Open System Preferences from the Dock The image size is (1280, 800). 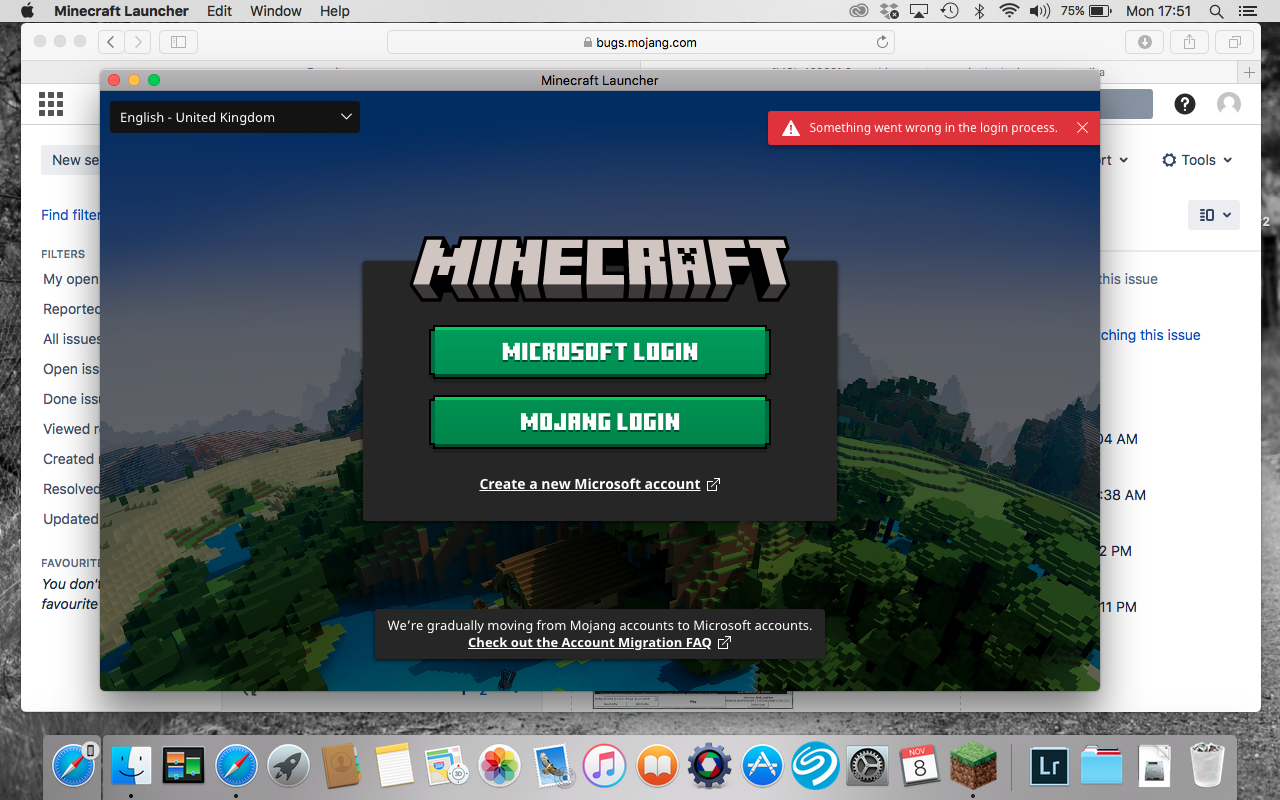point(867,767)
